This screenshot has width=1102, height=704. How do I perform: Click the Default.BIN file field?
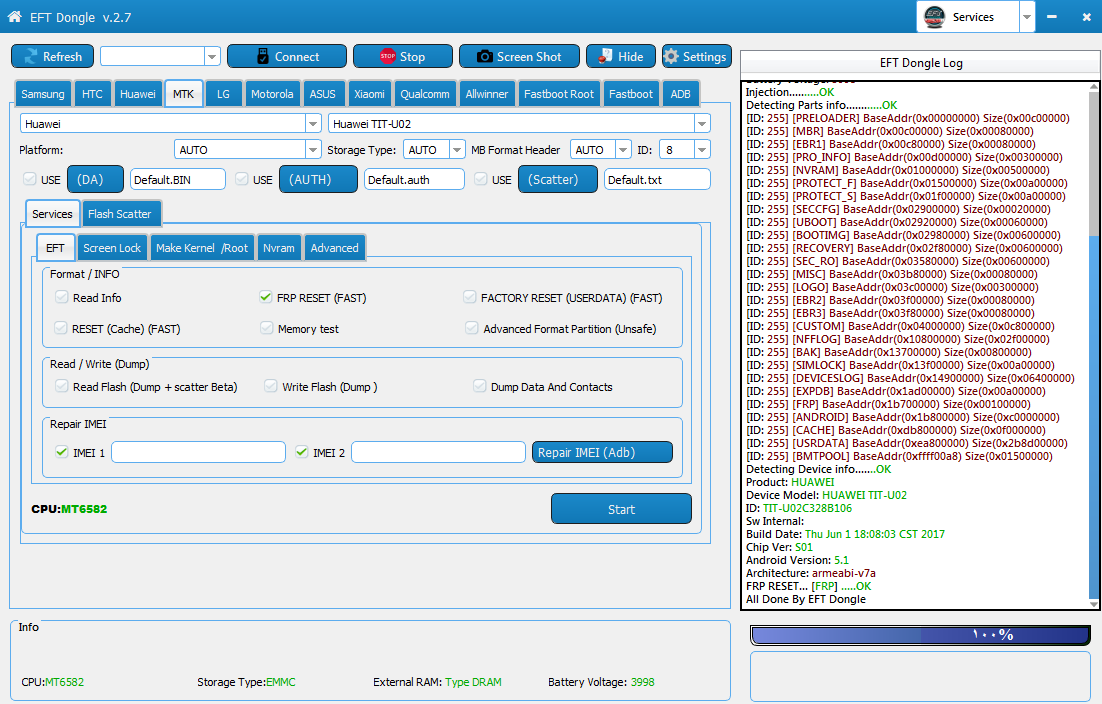tap(178, 179)
